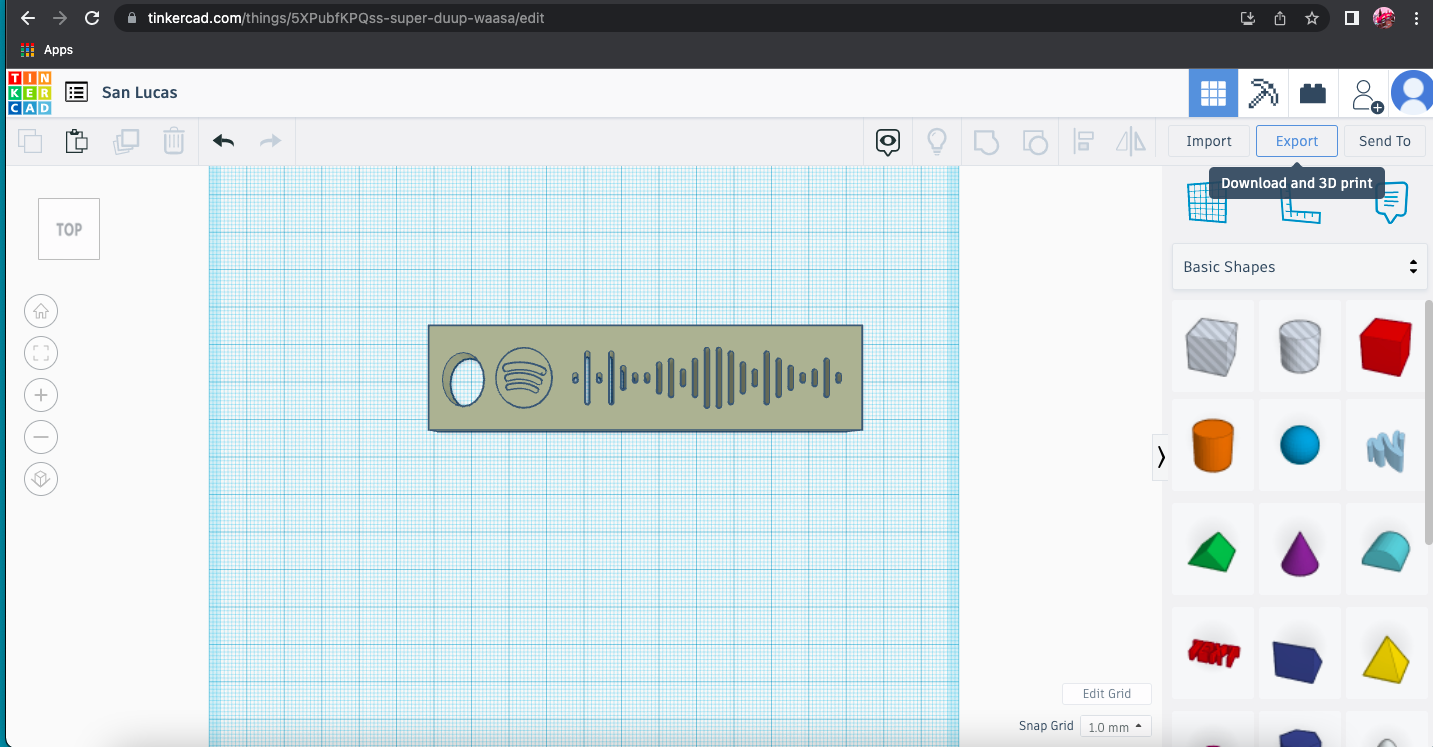Click the browser Forward arrow
1433x747 pixels.
tap(60, 18)
